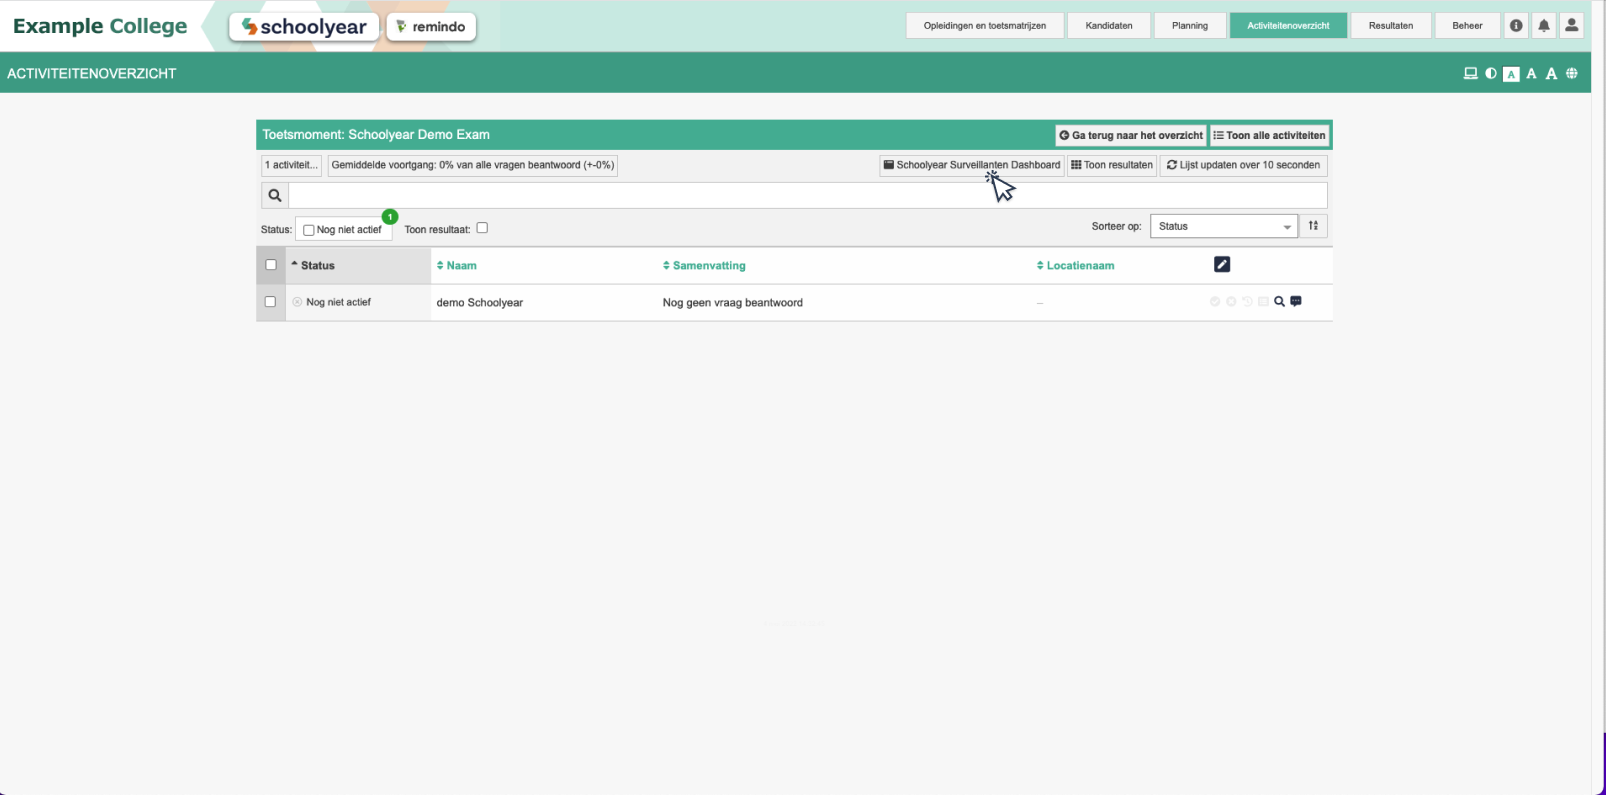Focus the activity search input field
Image resolution: width=1606 pixels, height=795 pixels.
(x=808, y=195)
